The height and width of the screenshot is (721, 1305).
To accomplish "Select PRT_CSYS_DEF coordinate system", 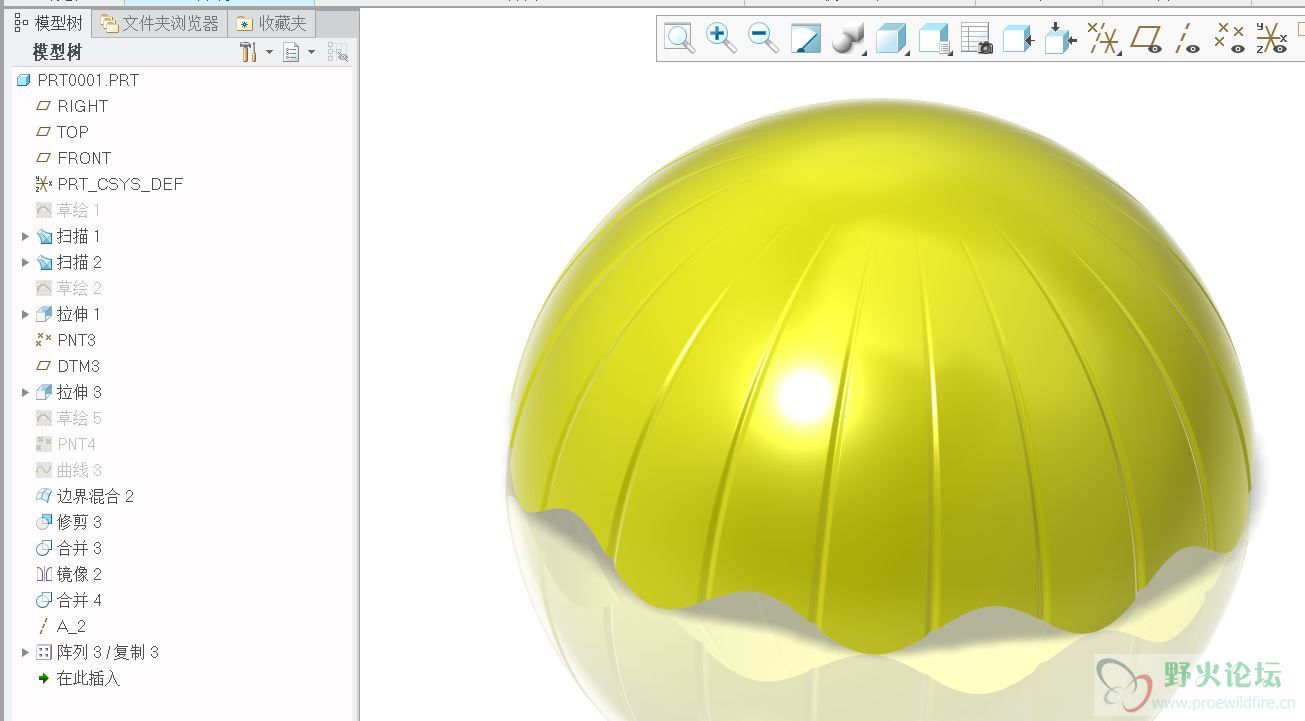I will tap(110, 184).
